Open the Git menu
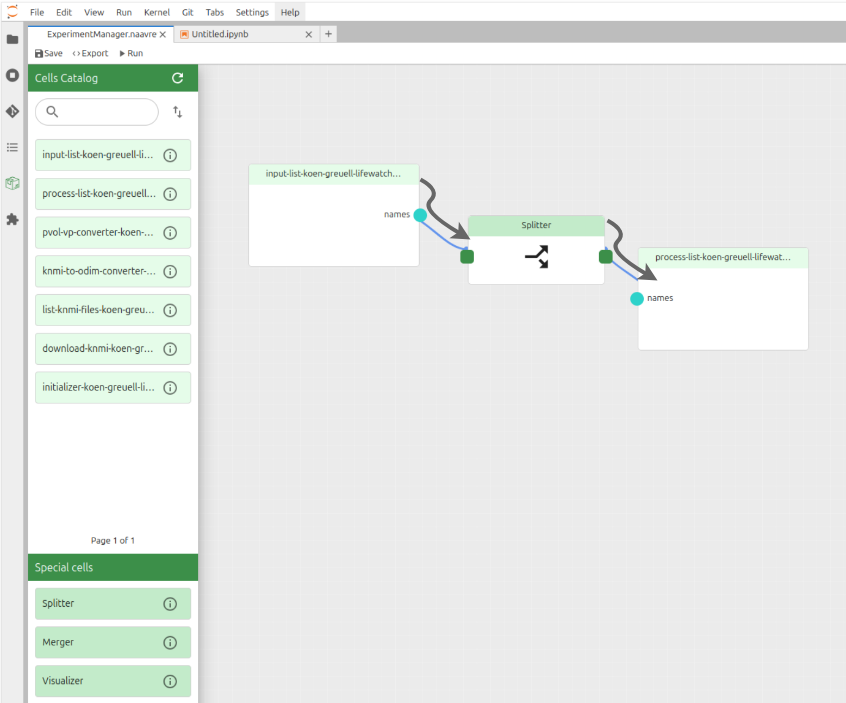846x703 pixels. click(187, 12)
